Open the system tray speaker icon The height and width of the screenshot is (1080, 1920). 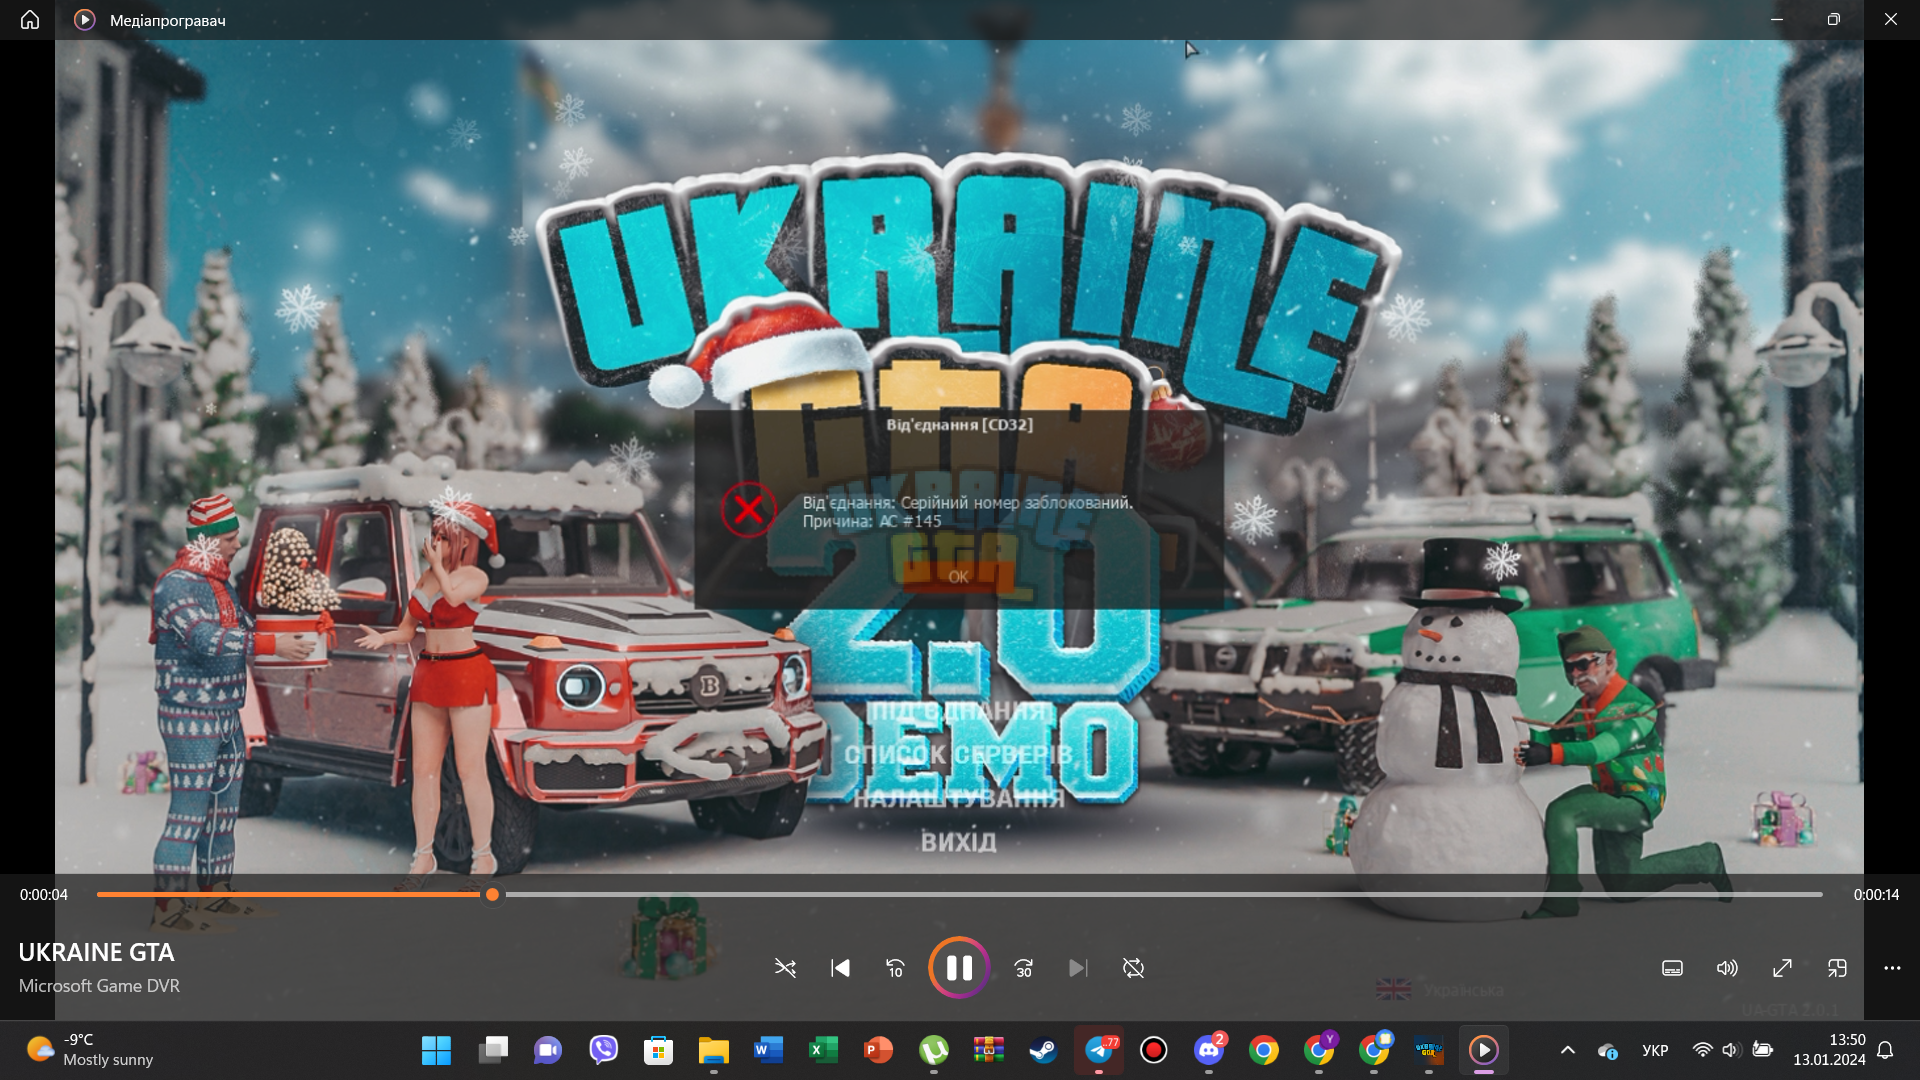coord(1731,1050)
